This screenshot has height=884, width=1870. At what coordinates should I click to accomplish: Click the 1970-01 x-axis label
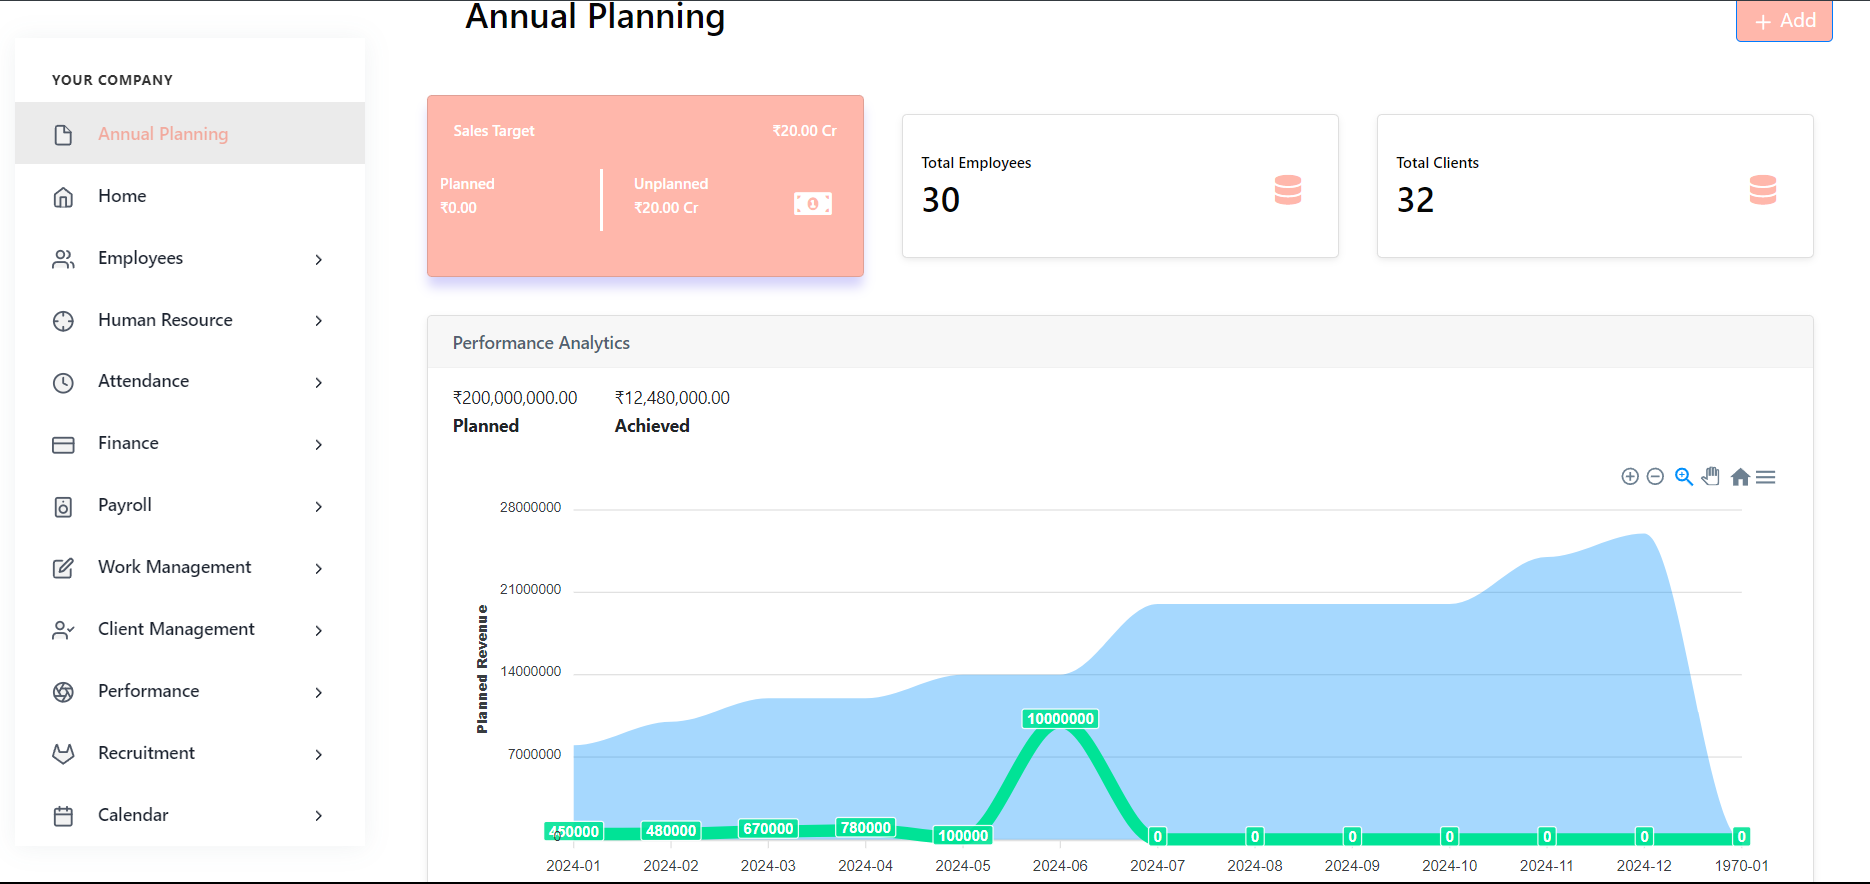1741,866
